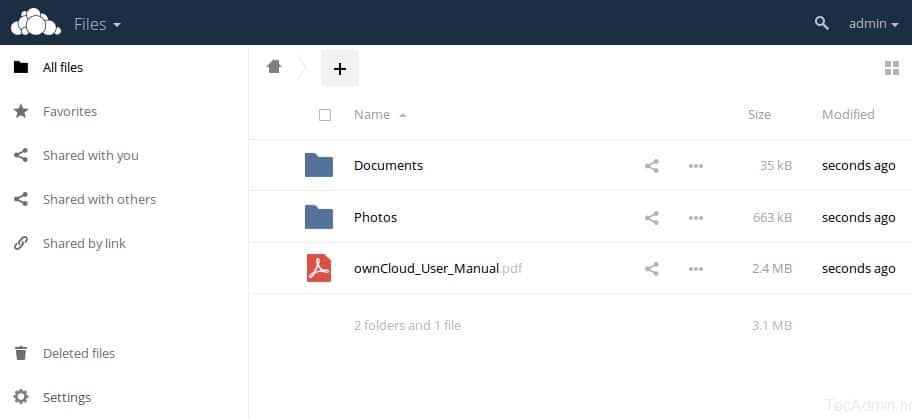The image size is (912, 419).
Task: Open Settings in the sidebar
Action: (x=66, y=398)
